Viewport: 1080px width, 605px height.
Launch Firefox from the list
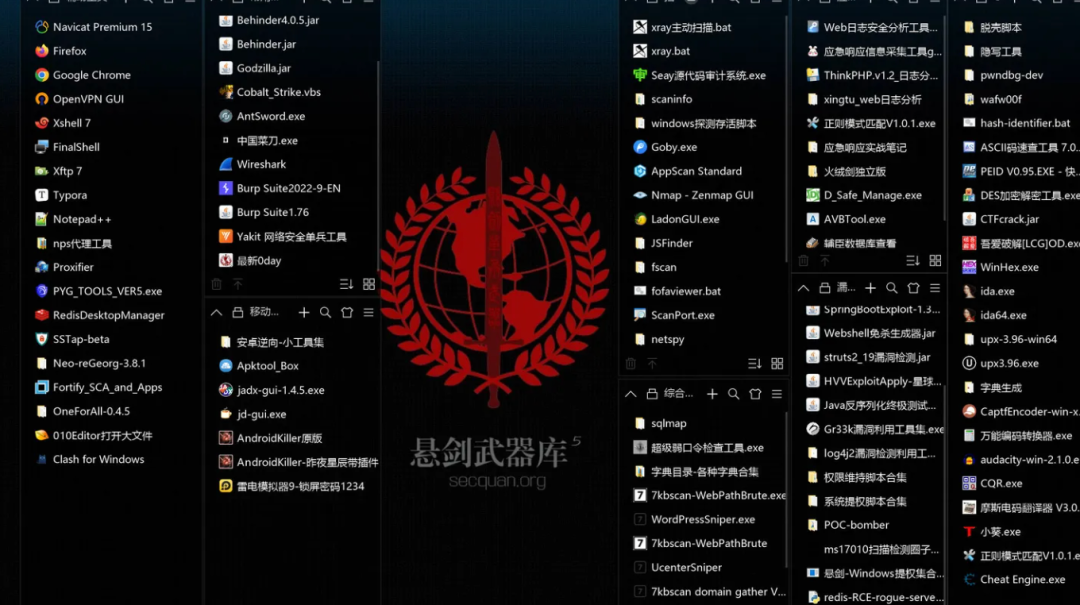[61, 51]
